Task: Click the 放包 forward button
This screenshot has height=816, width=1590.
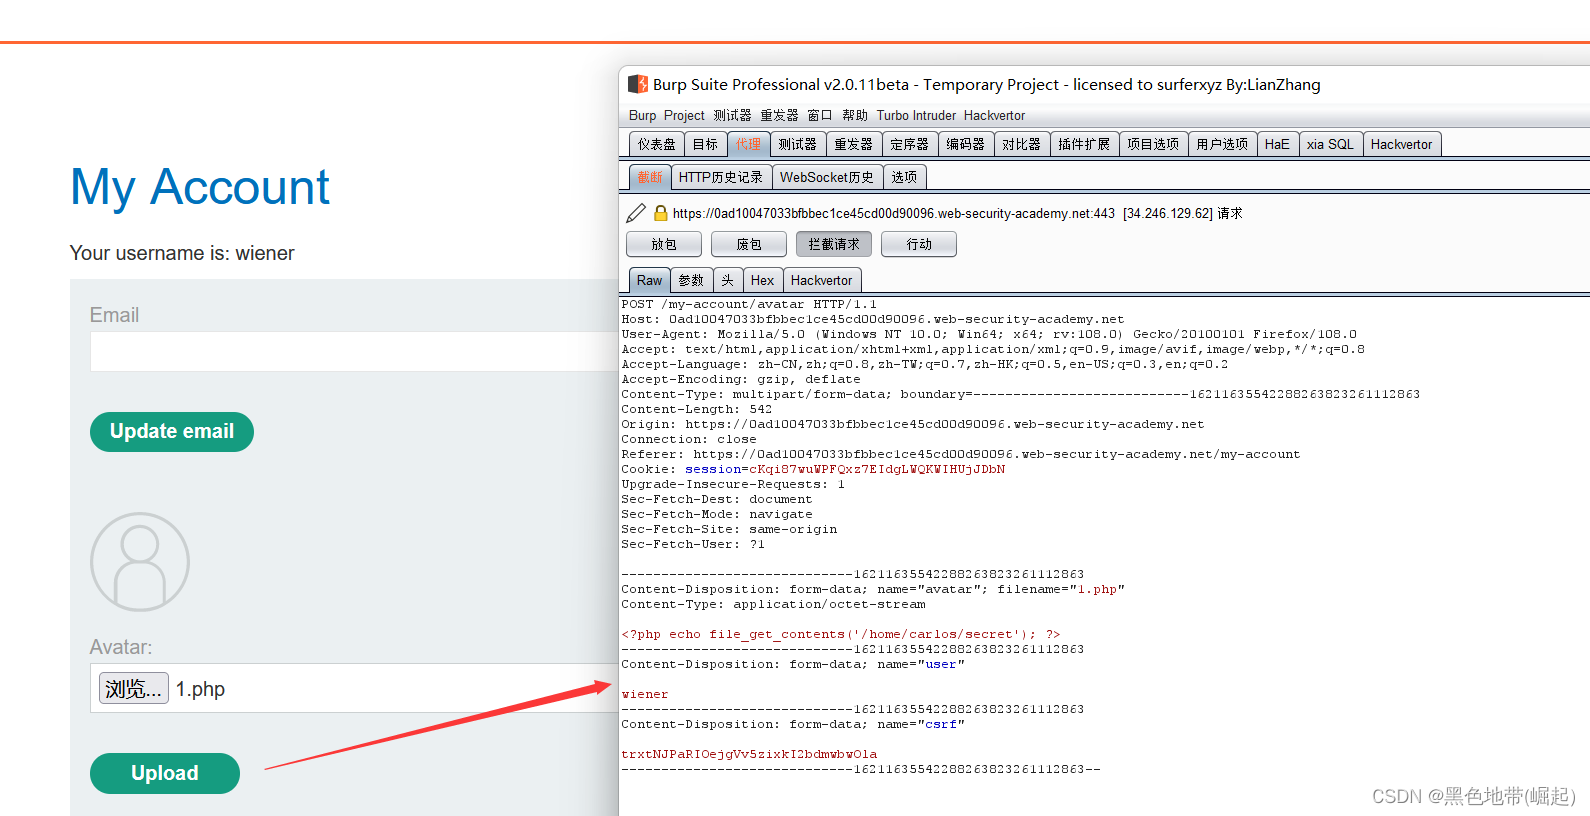Action: click(x=664, y=244)
